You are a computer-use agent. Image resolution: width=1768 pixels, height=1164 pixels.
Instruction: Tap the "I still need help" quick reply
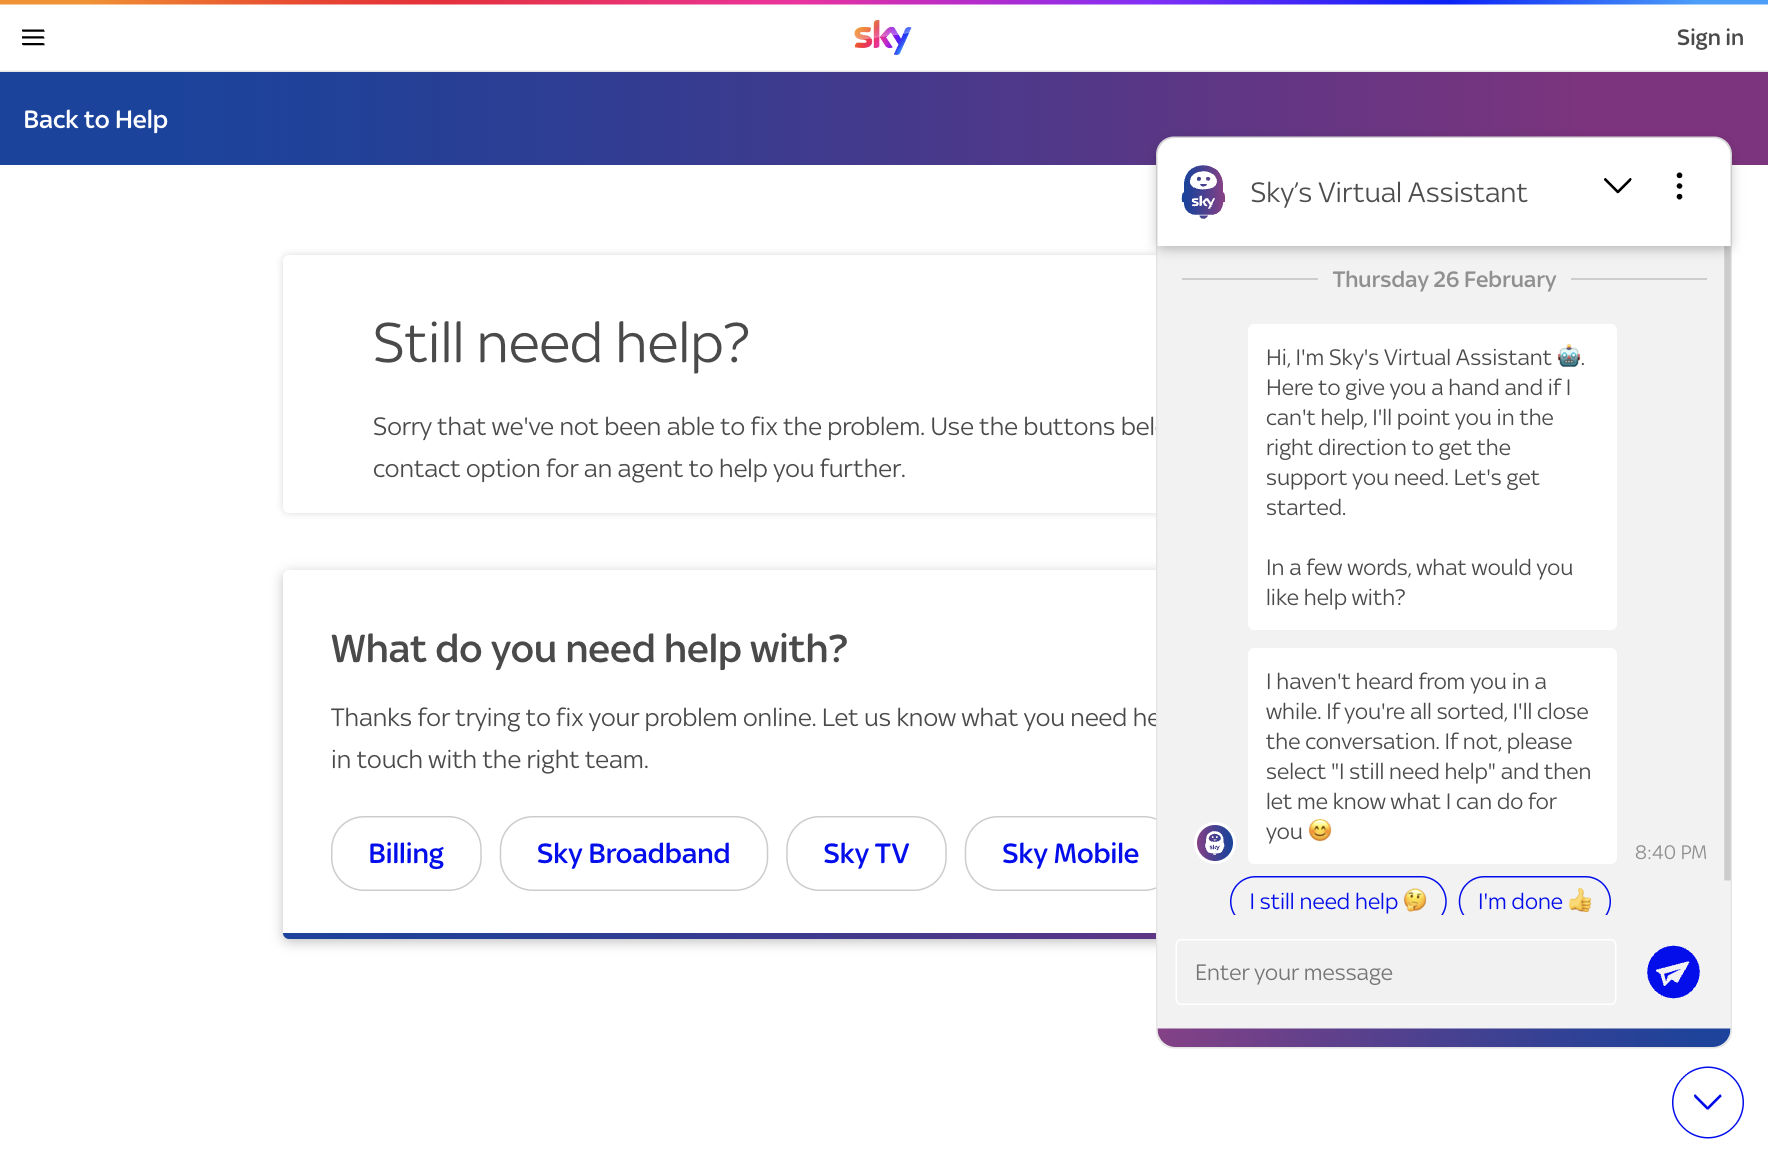click(x=1337, y=901)
